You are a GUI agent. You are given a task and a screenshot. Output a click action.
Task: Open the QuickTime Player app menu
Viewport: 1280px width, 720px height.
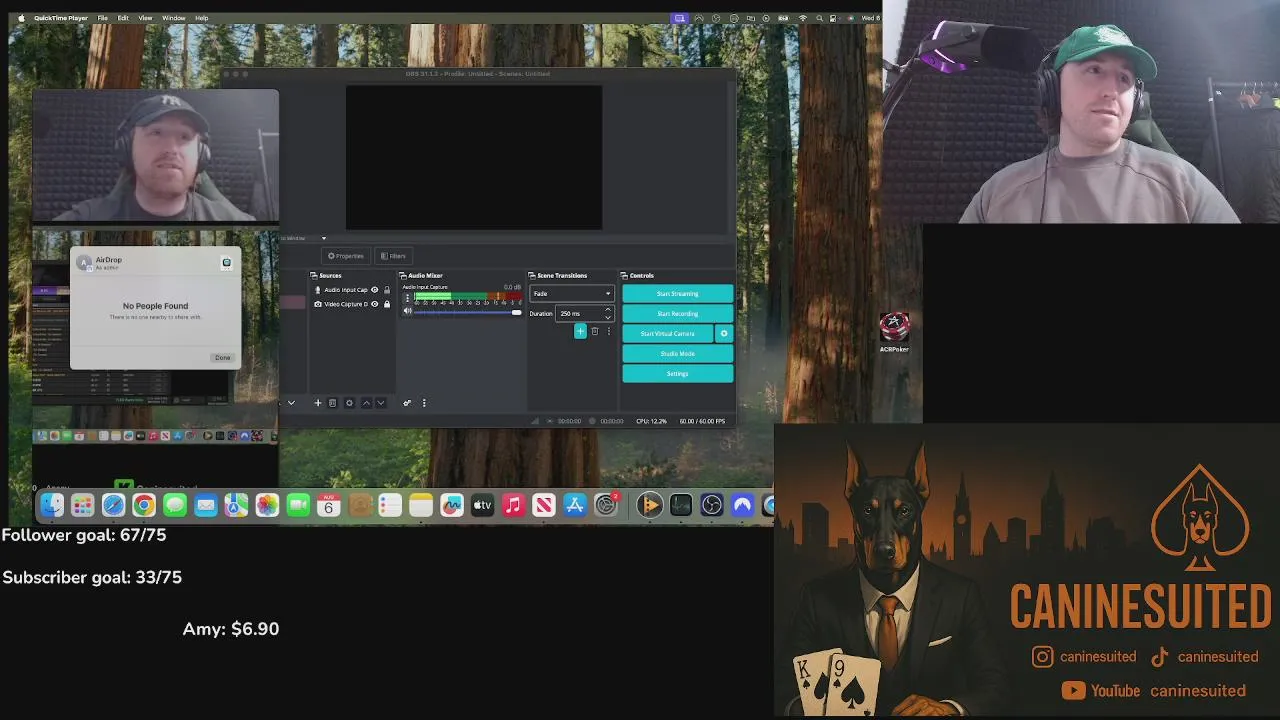[x=60, y=18]
